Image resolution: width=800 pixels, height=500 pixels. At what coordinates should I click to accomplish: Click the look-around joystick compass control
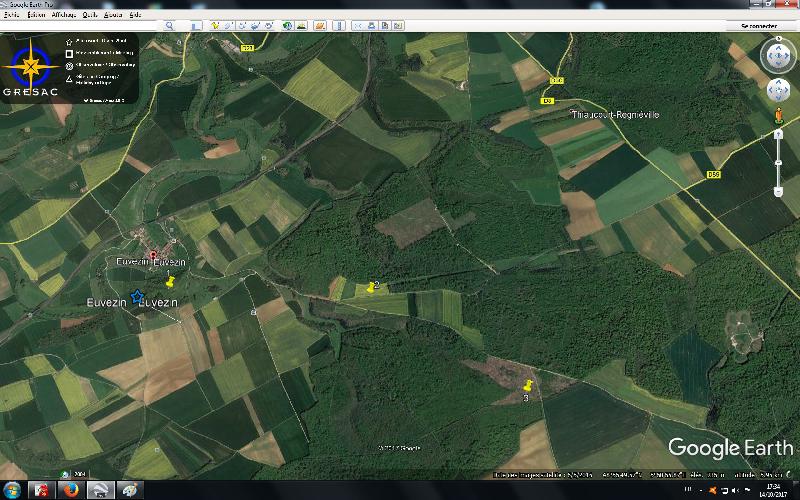point(778,55)
